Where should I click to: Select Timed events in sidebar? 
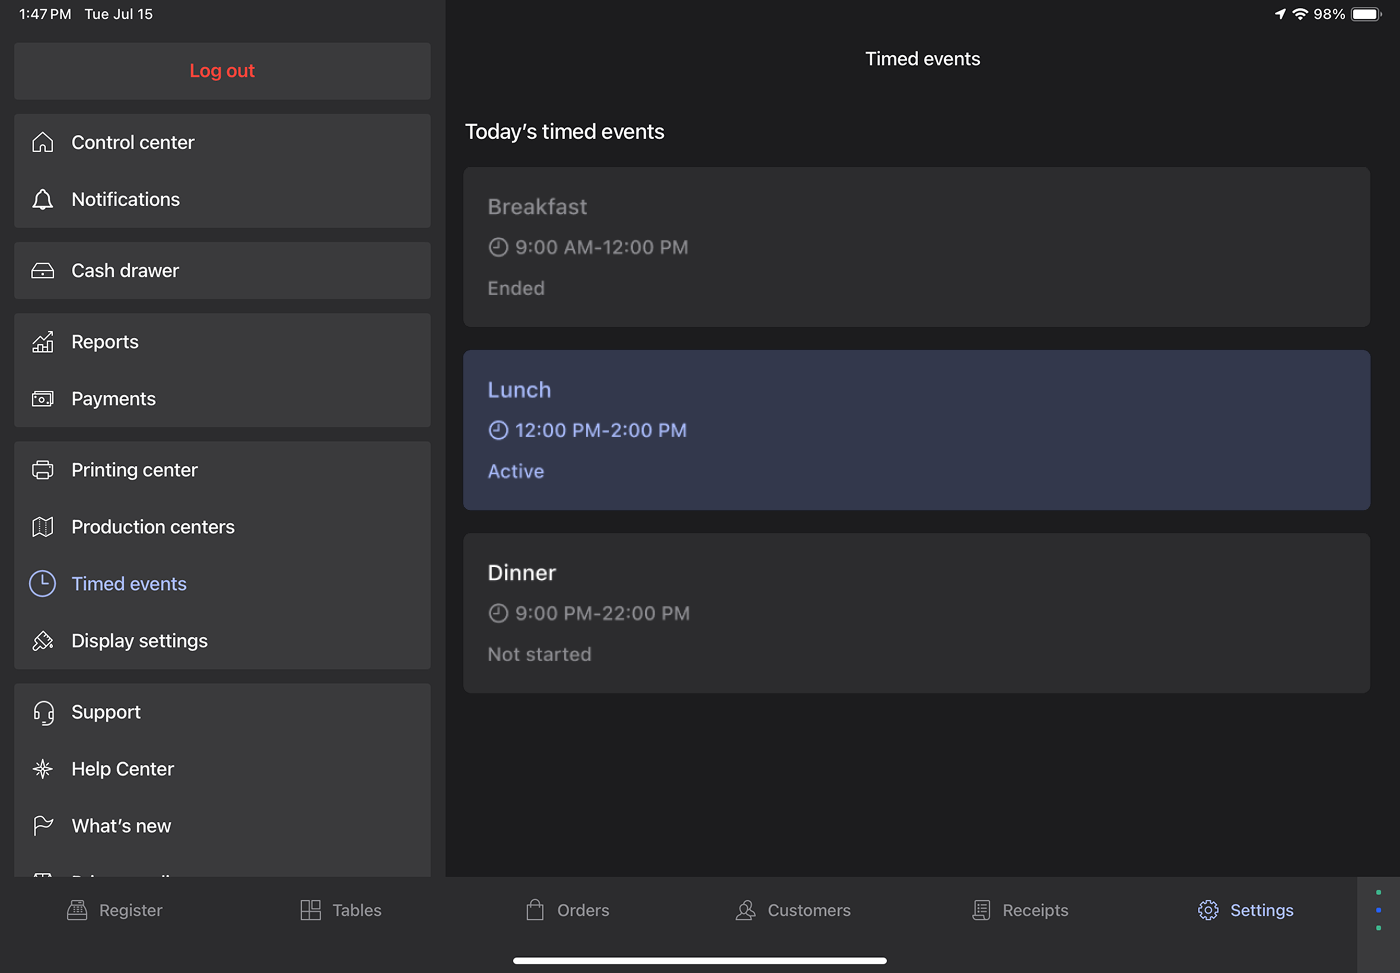point(129,584)
